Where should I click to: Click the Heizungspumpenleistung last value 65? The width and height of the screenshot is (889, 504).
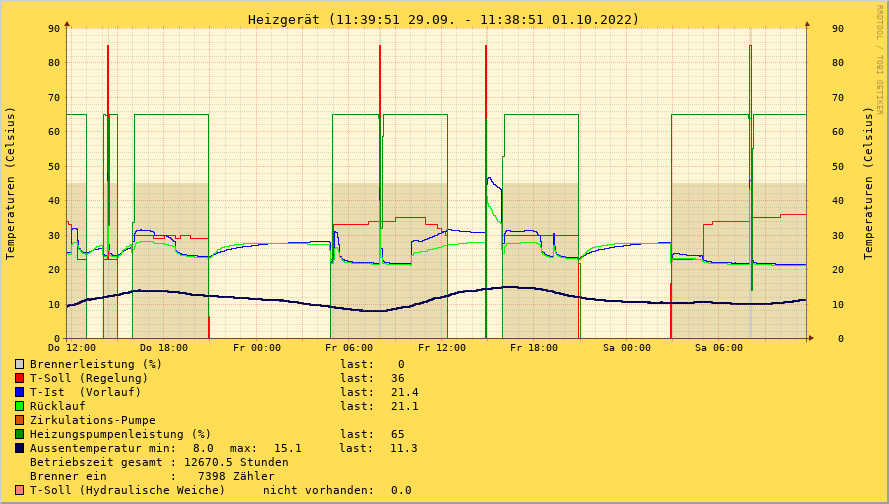point(398,434)
